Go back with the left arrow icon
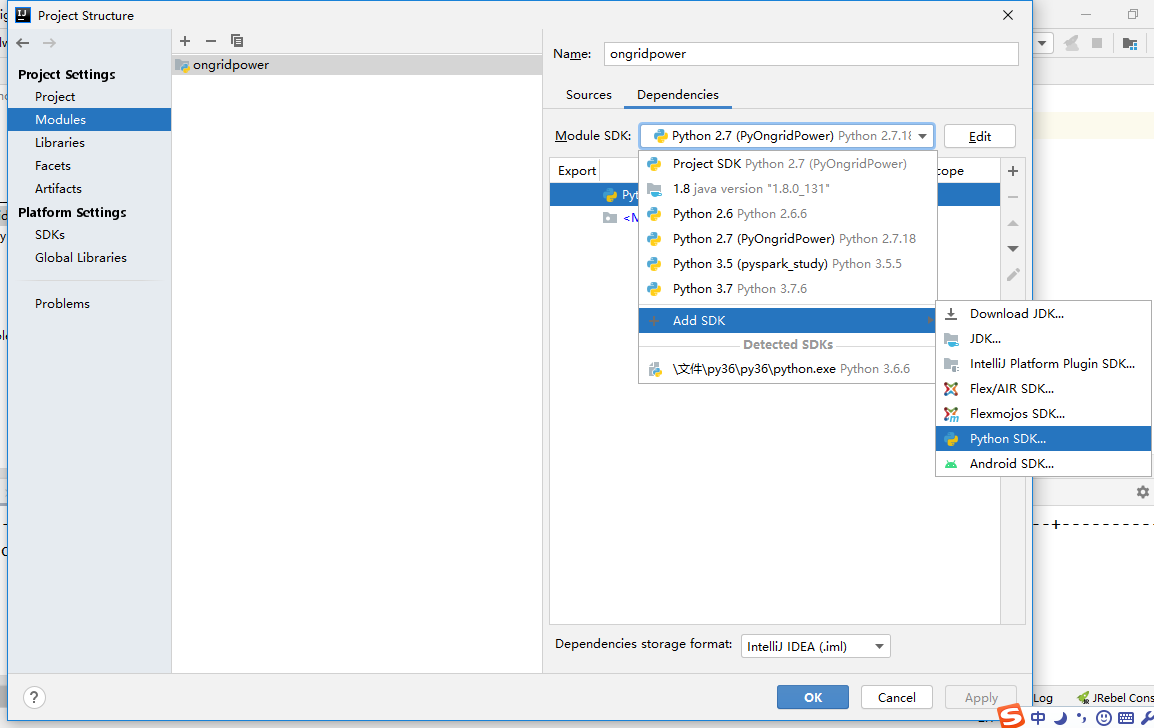The image size is (1154, 728). [23, 43]
